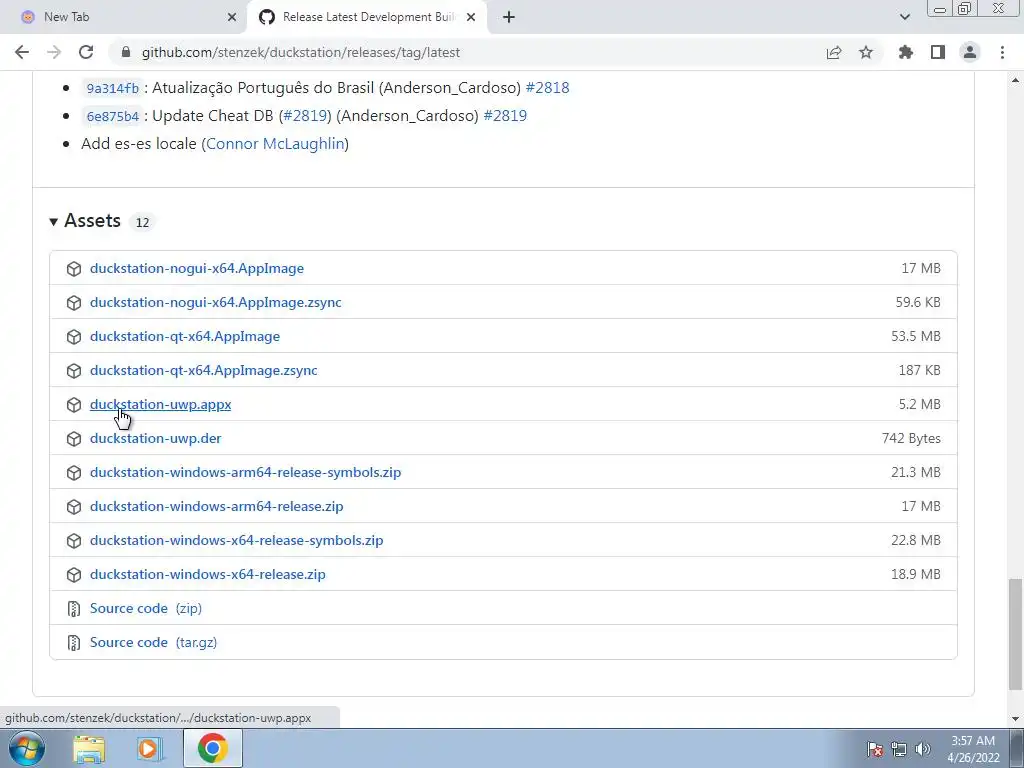
Task: Download duckstation-uwp.appx
Action: coord(161,404)
